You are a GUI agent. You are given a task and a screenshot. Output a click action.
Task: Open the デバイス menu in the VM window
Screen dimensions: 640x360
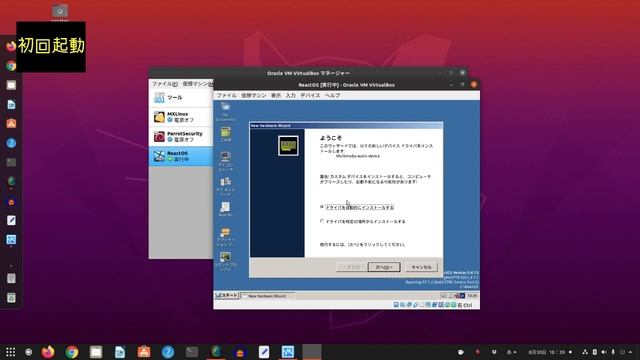click(310, 95)
